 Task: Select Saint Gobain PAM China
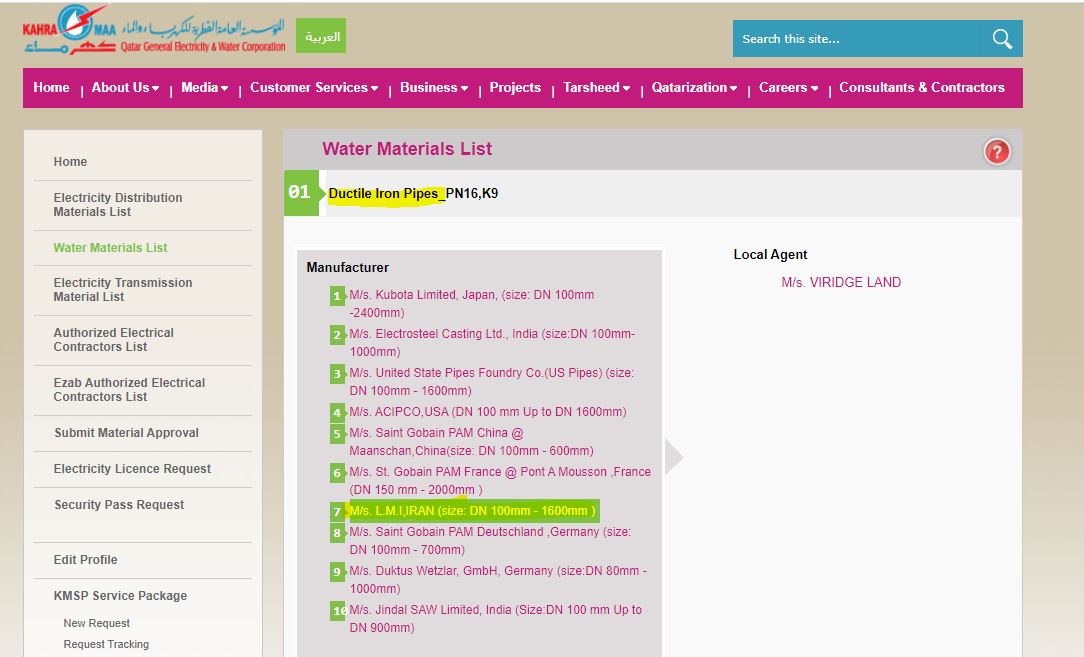(x=471, y=442)
